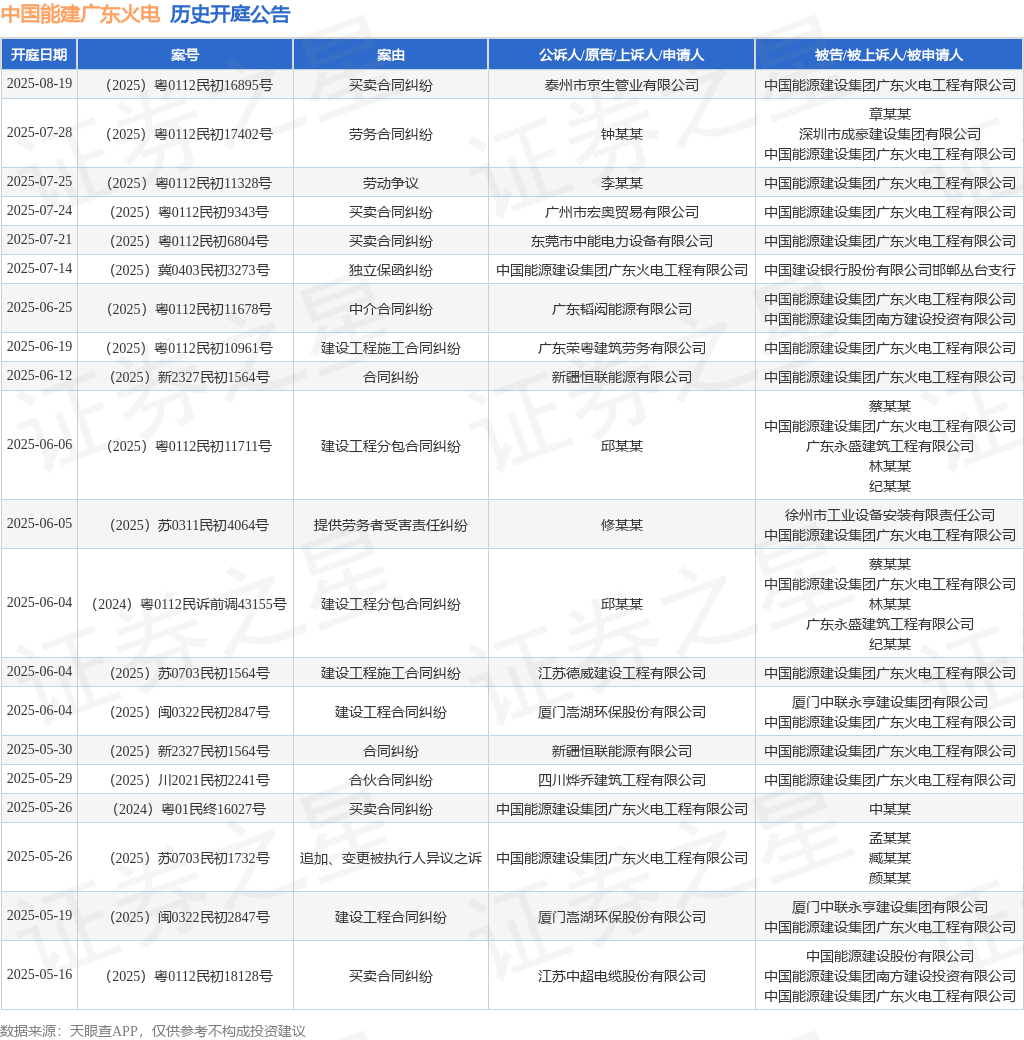Select plaintiff name '李某某'

(621, 183)
